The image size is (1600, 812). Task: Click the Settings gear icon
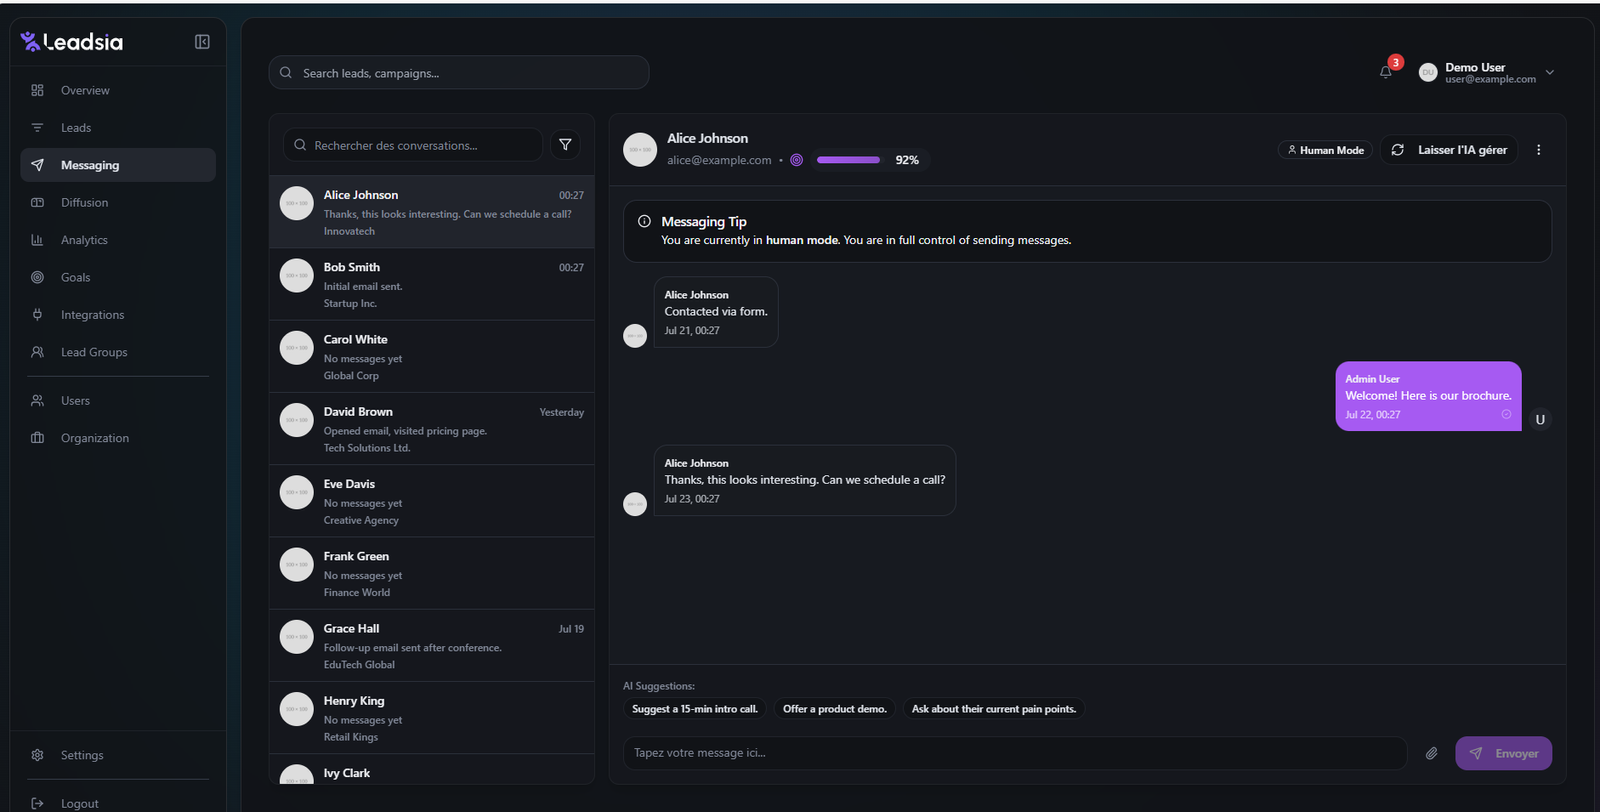pyautogui.click(x=38, y=755)
